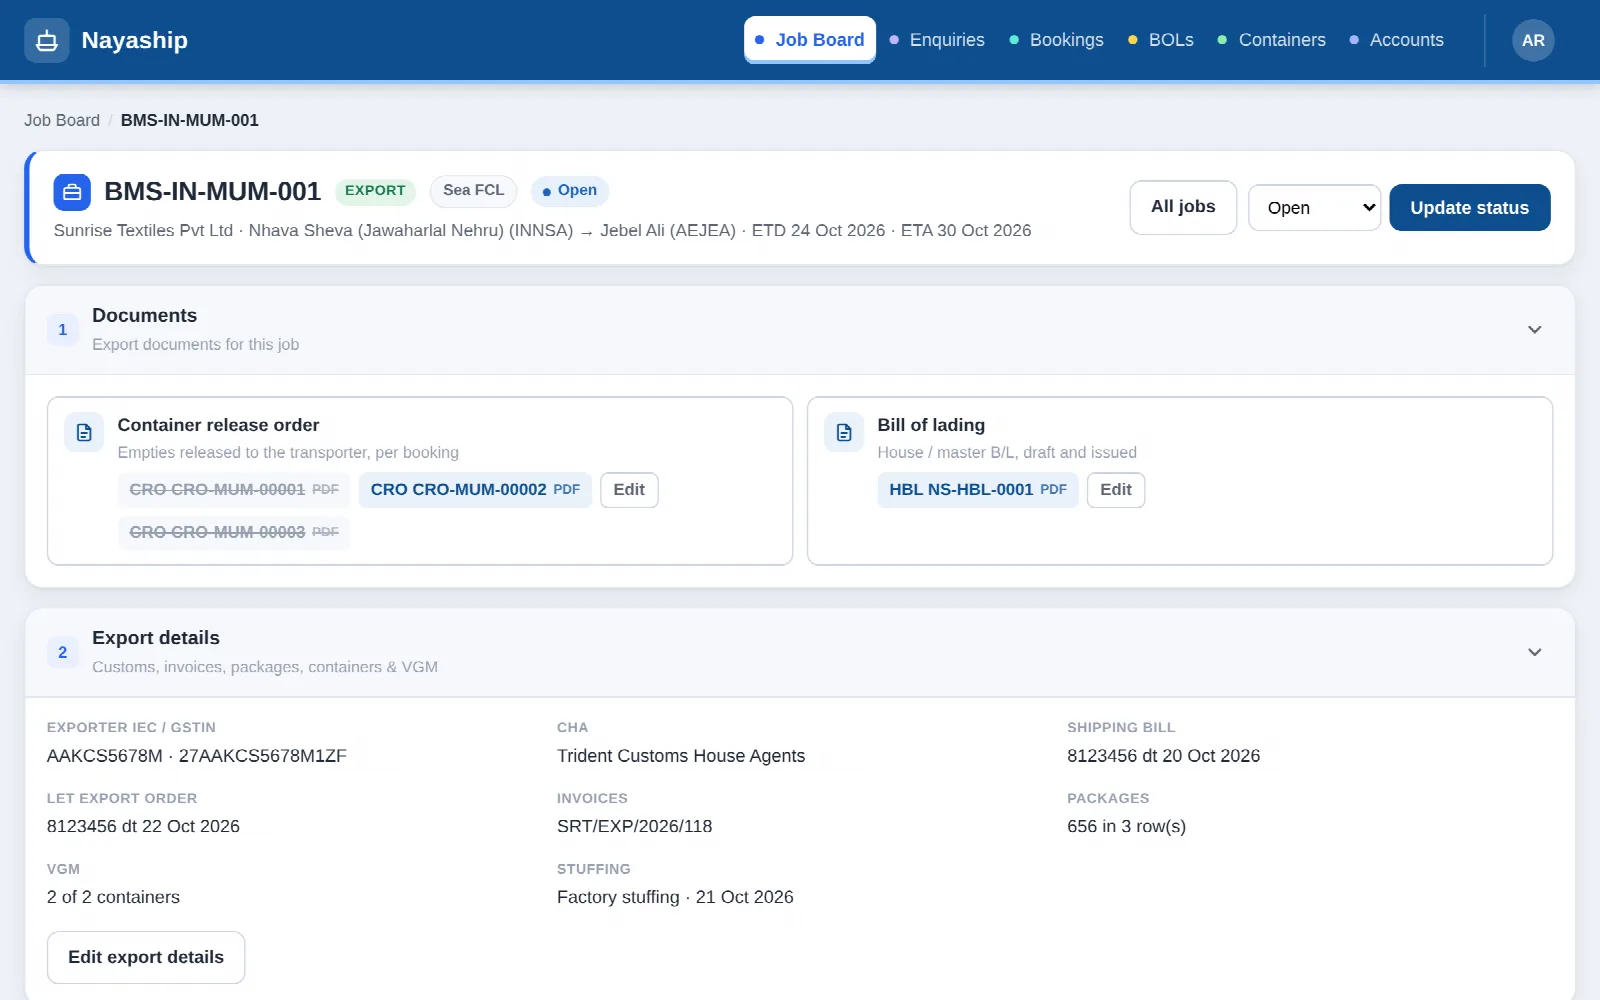Click the Update status button
The height and width of the screenshot is (1000, 1600).
tap(1469, 208)
